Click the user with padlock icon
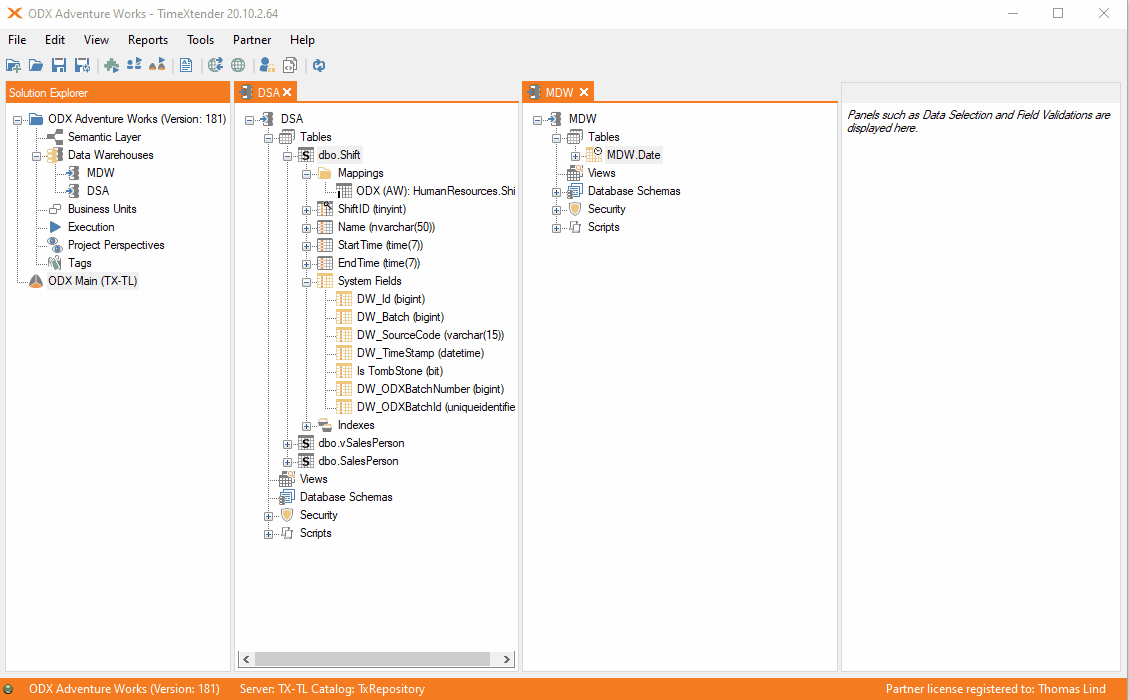 [267, 66]
